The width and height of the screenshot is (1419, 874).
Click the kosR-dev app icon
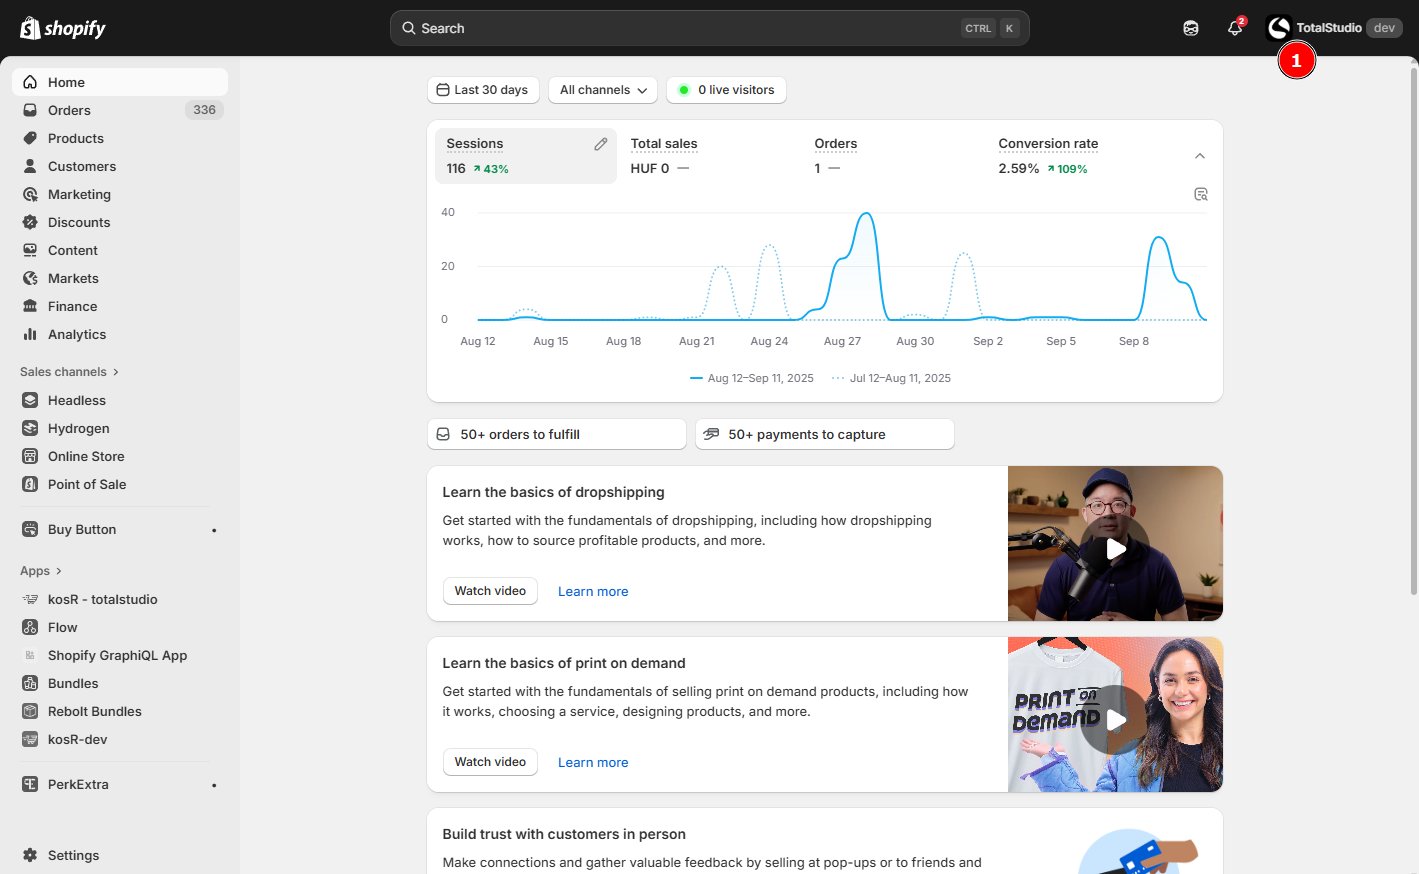pos(30,739)
